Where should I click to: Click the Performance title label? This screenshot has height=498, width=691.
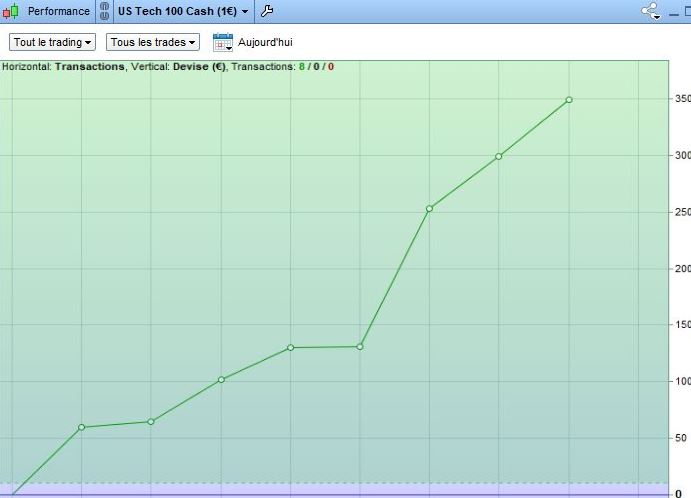coord(59,11)
